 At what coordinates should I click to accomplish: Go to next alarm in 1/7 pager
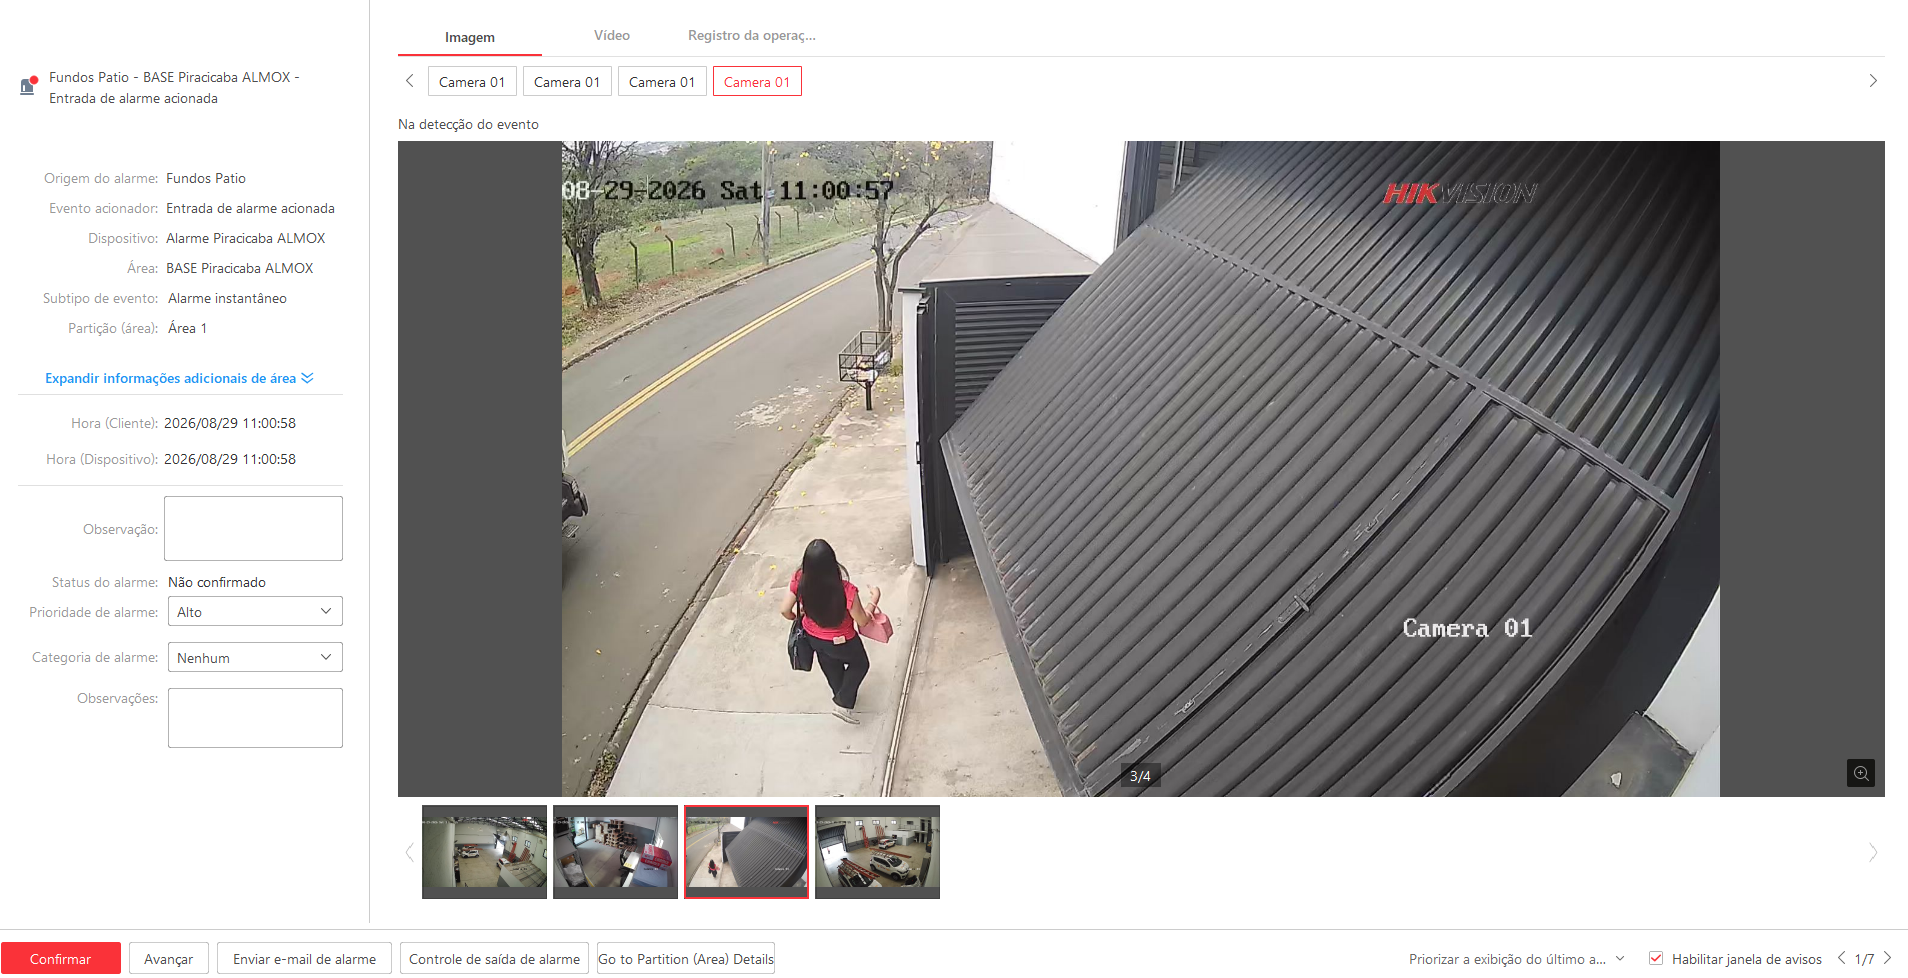click(x=1887, y=958)
